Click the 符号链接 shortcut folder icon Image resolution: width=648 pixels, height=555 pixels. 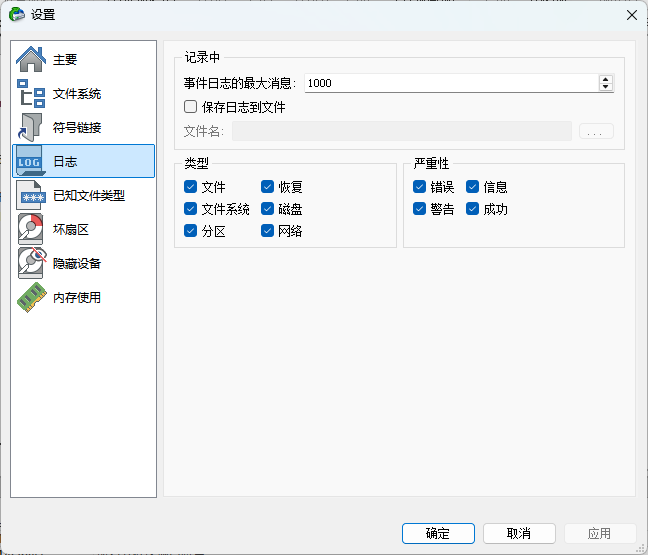coord(30,127)
